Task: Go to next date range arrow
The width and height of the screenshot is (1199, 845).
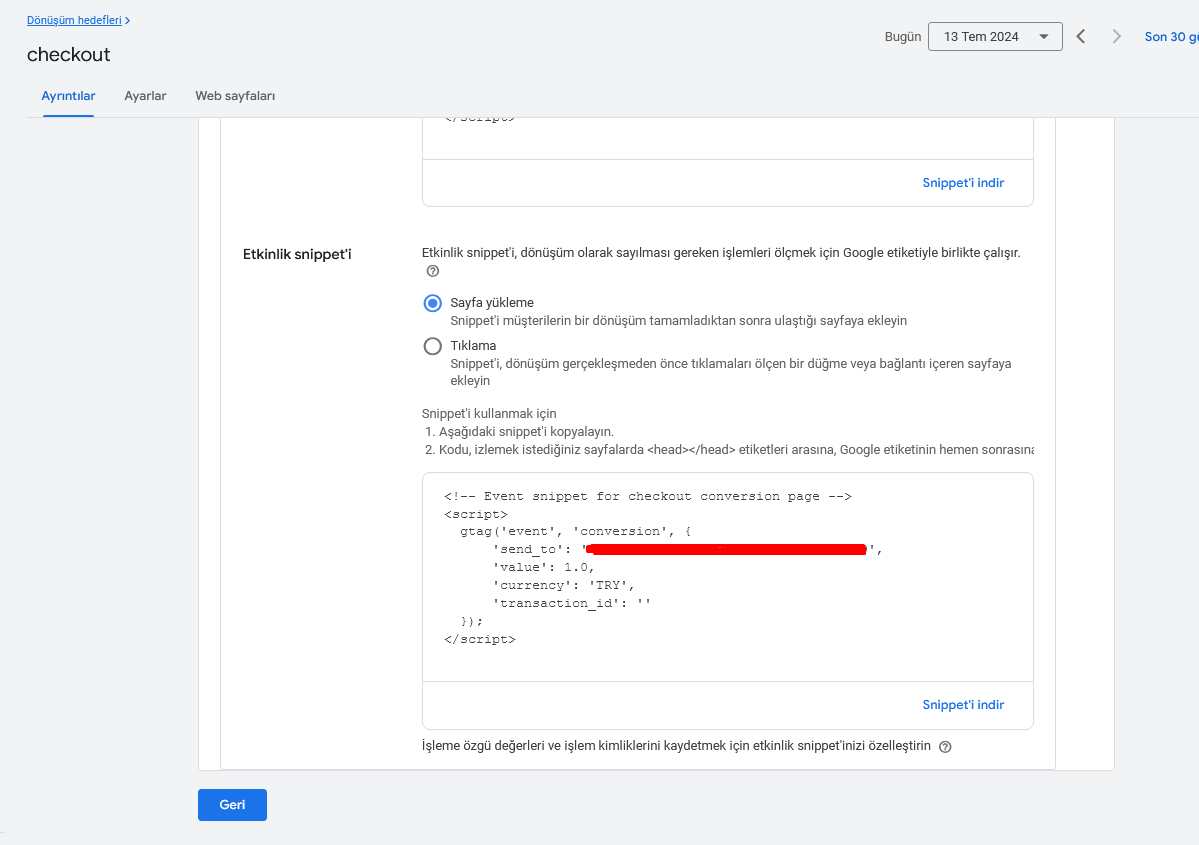Action: point(1116,37)
